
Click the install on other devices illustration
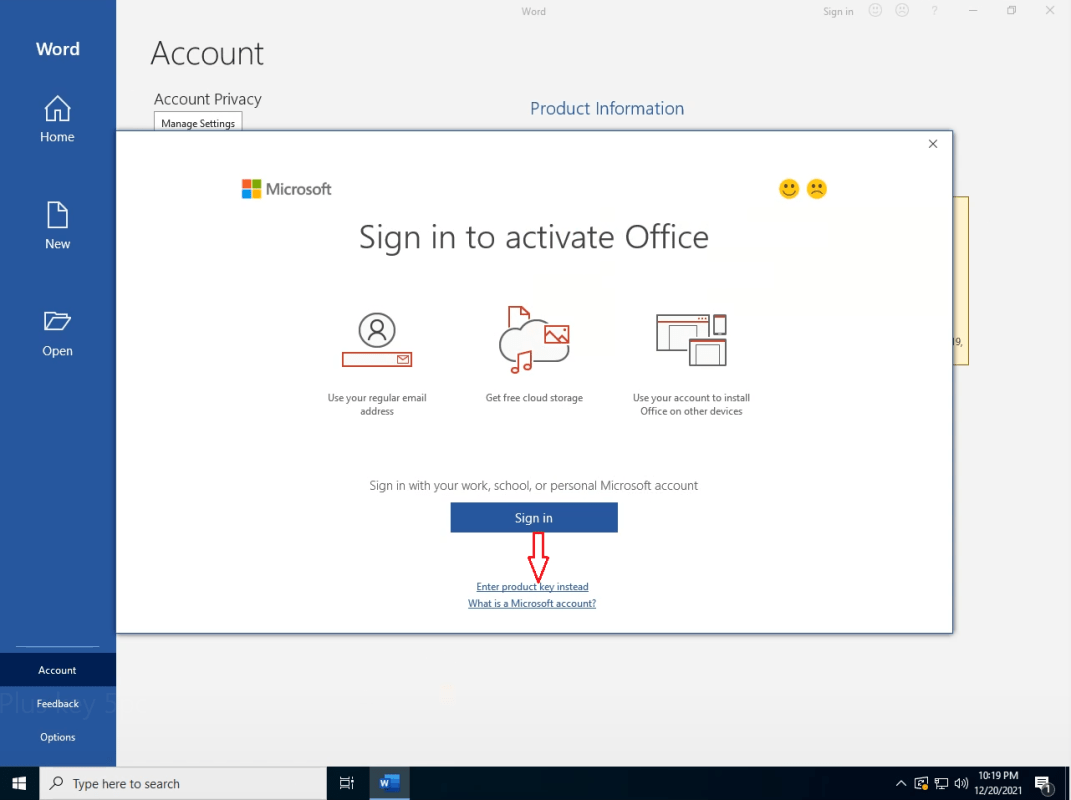pyautogui.click(x=691, y=340)
